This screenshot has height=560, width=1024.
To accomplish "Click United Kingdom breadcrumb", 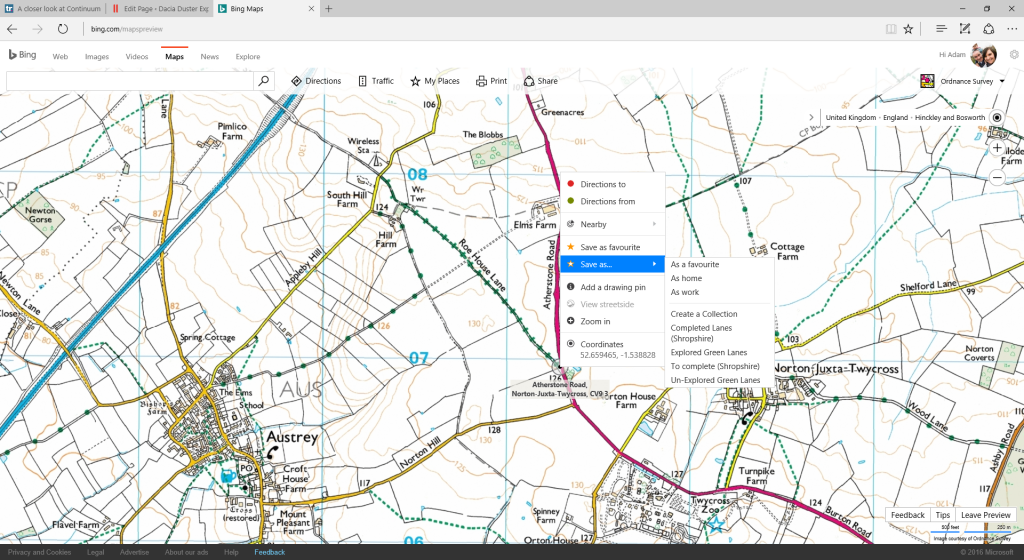I will pyautogui.click(x=851, y=117).
